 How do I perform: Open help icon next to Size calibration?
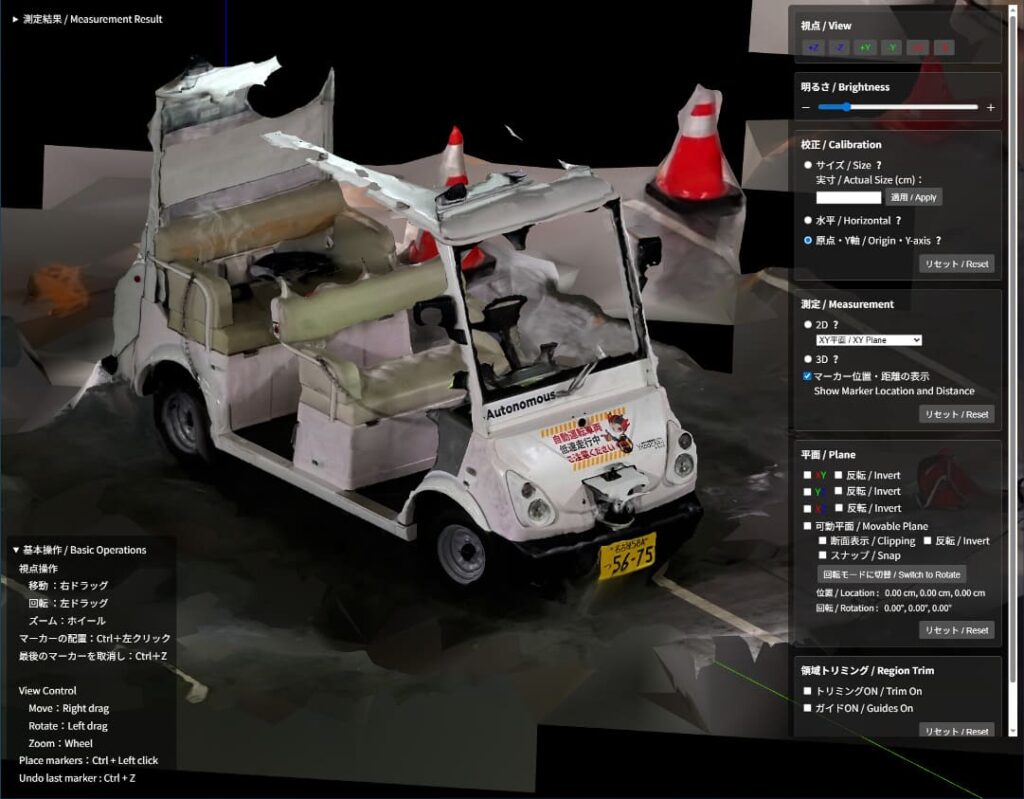pos(879,165)
